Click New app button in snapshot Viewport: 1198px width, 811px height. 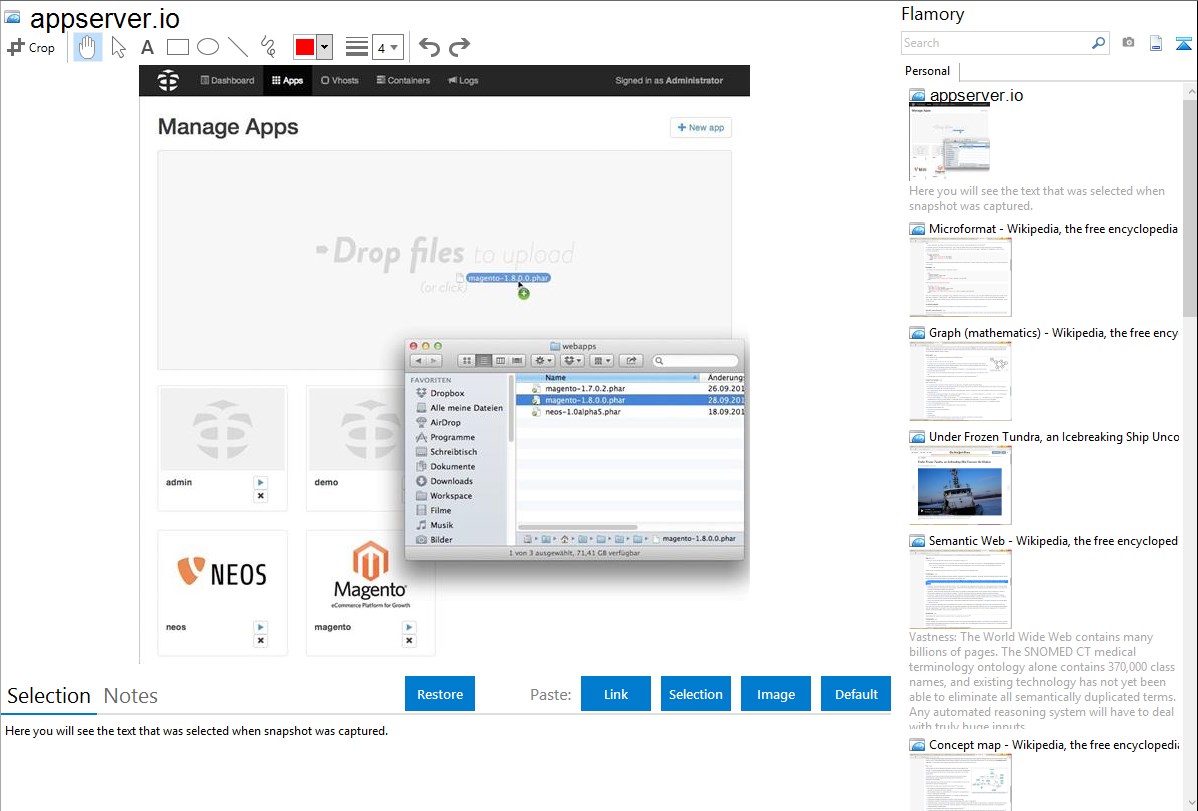701,128
